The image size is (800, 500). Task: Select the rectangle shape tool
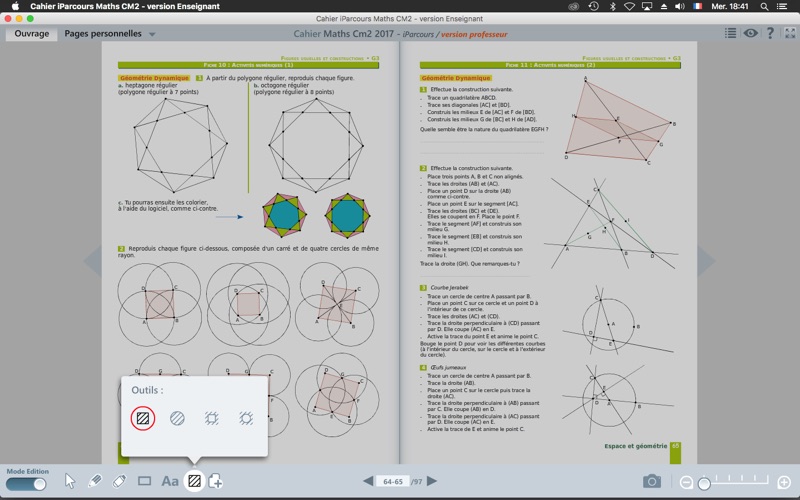point(144,481)
